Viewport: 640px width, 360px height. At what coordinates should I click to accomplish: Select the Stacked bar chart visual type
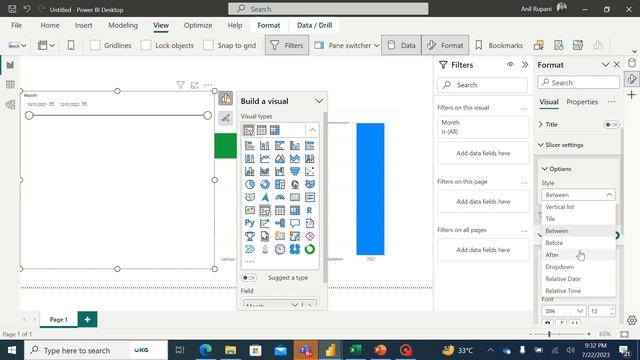pos(250,145)
